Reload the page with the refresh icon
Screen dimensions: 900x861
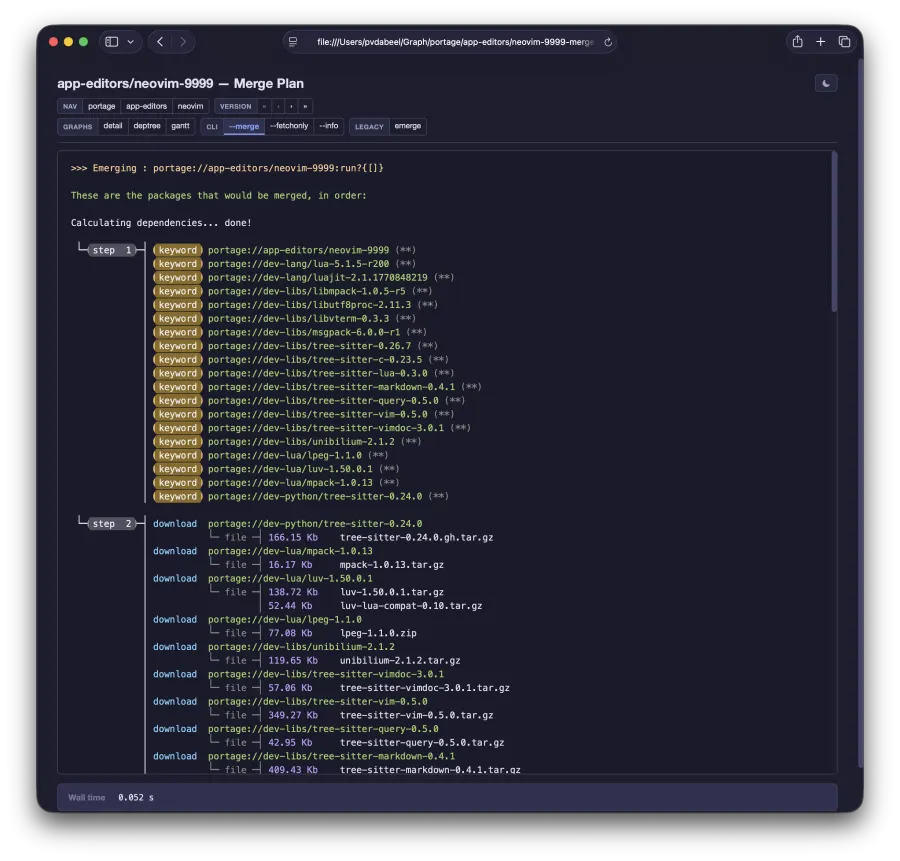pyautogui.click(x=608, y=42)
